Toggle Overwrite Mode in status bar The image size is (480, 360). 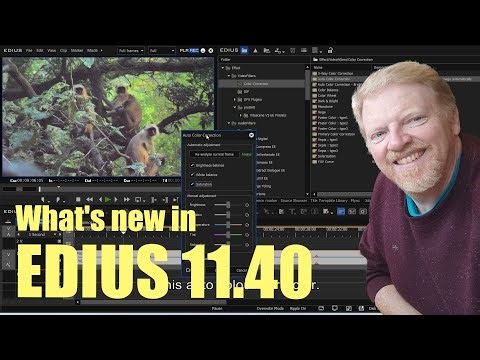click(270, 308)
